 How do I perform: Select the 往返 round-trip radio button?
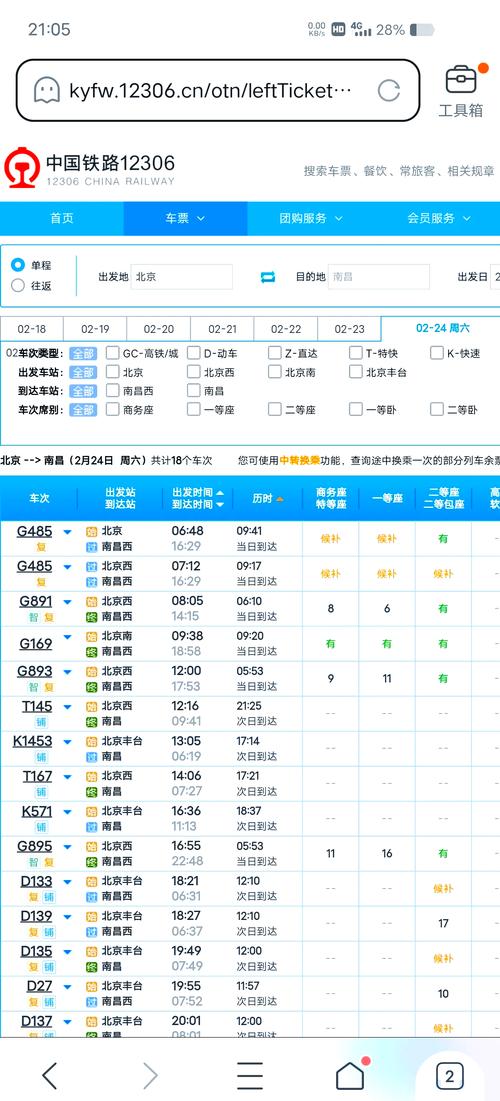tap(18, 286)
